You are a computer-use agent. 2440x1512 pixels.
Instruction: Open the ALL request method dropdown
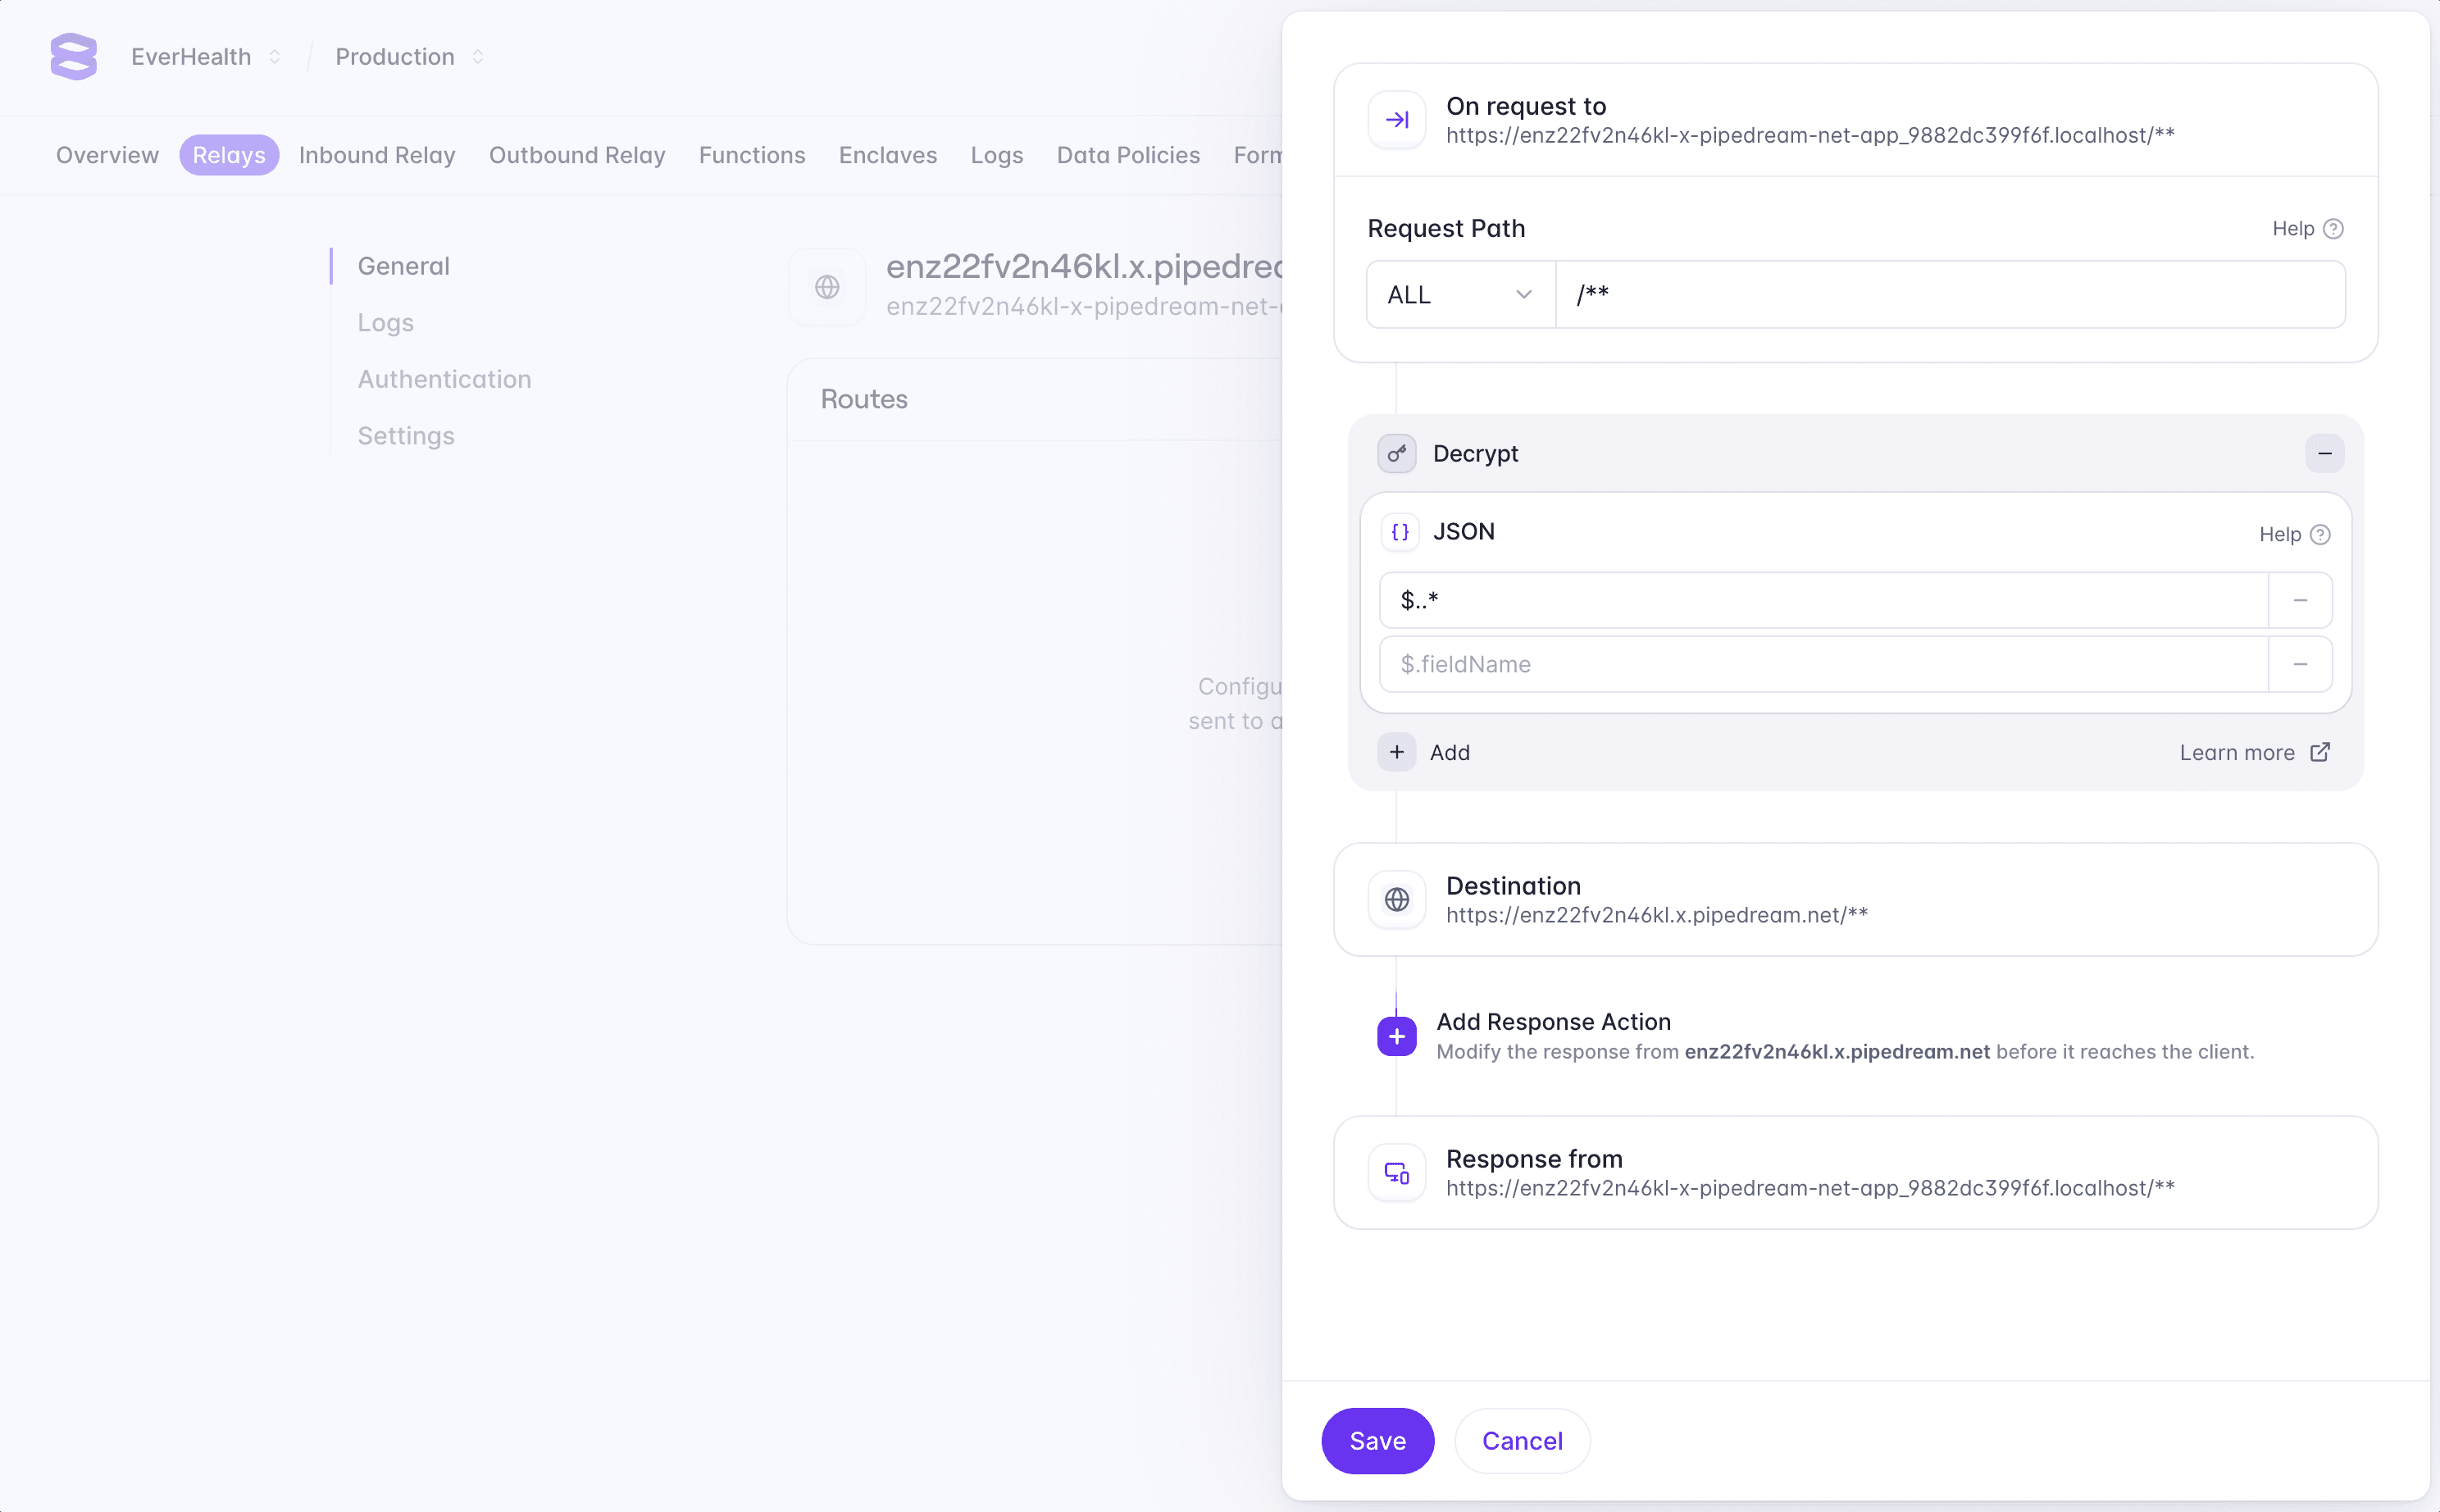pyautogui.click(x=1460, y=295)
